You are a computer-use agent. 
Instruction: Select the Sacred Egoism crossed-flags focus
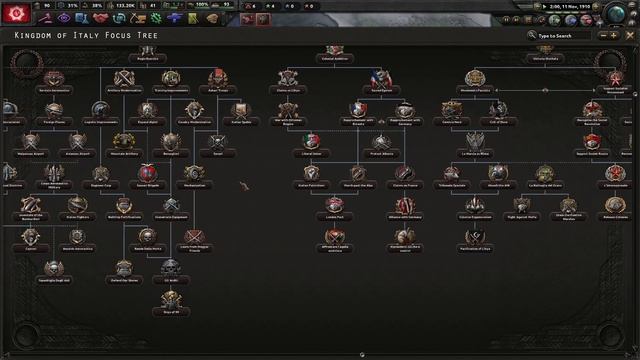point(381,82)
